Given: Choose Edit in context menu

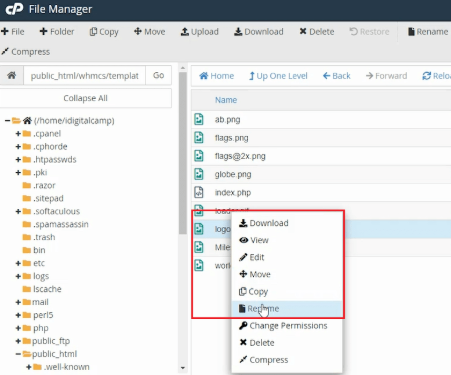Looking at the screenshot, I should click(x=287, y=257).
